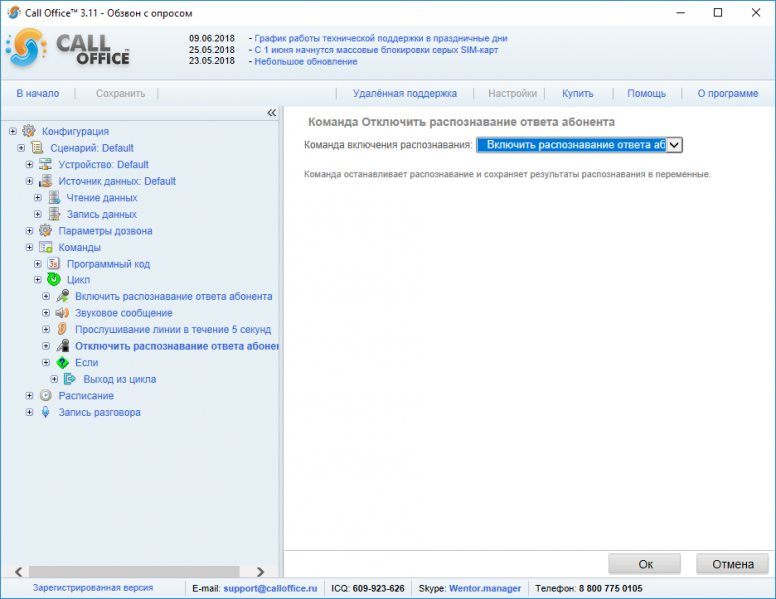Open the Помощь menu
The image size is (776, 599).
tap(646, 94)
